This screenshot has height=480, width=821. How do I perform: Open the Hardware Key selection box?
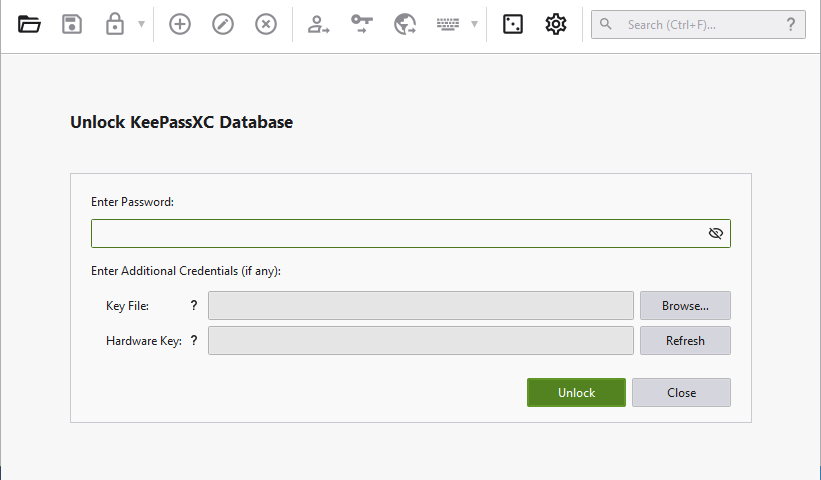tap(421, 341)
